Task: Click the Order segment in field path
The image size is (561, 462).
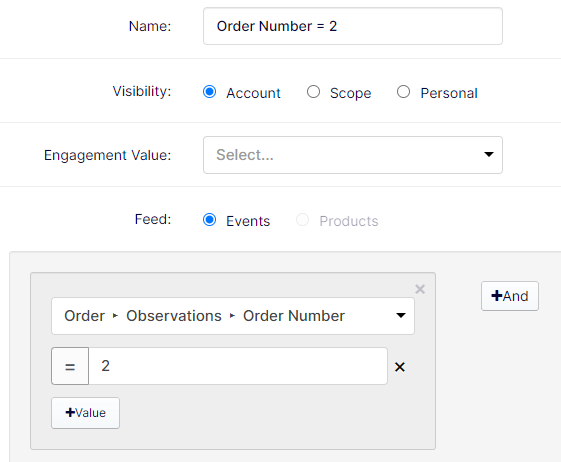Action: coord(84,316)
